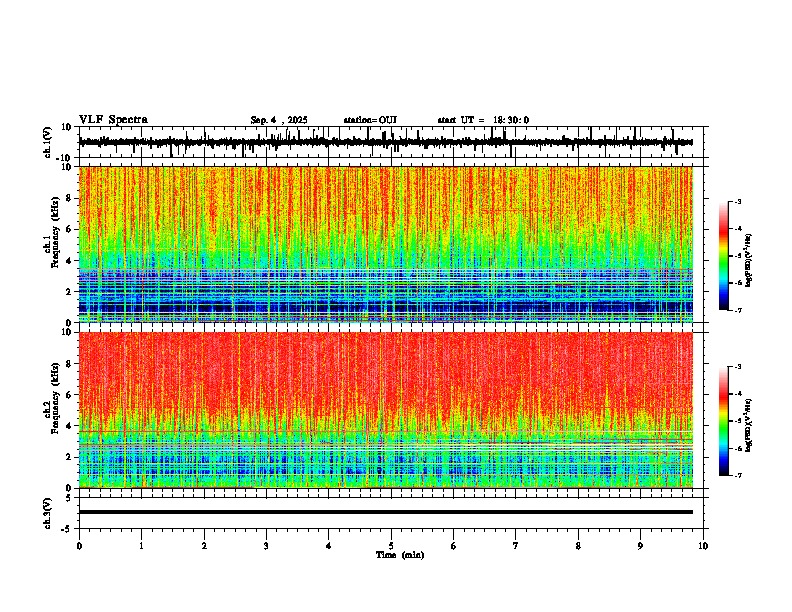Click the "-7" label on ch.1 color bar
This screenshot has height=612, width=792.
pyautogui.click(x=738, y=310)
